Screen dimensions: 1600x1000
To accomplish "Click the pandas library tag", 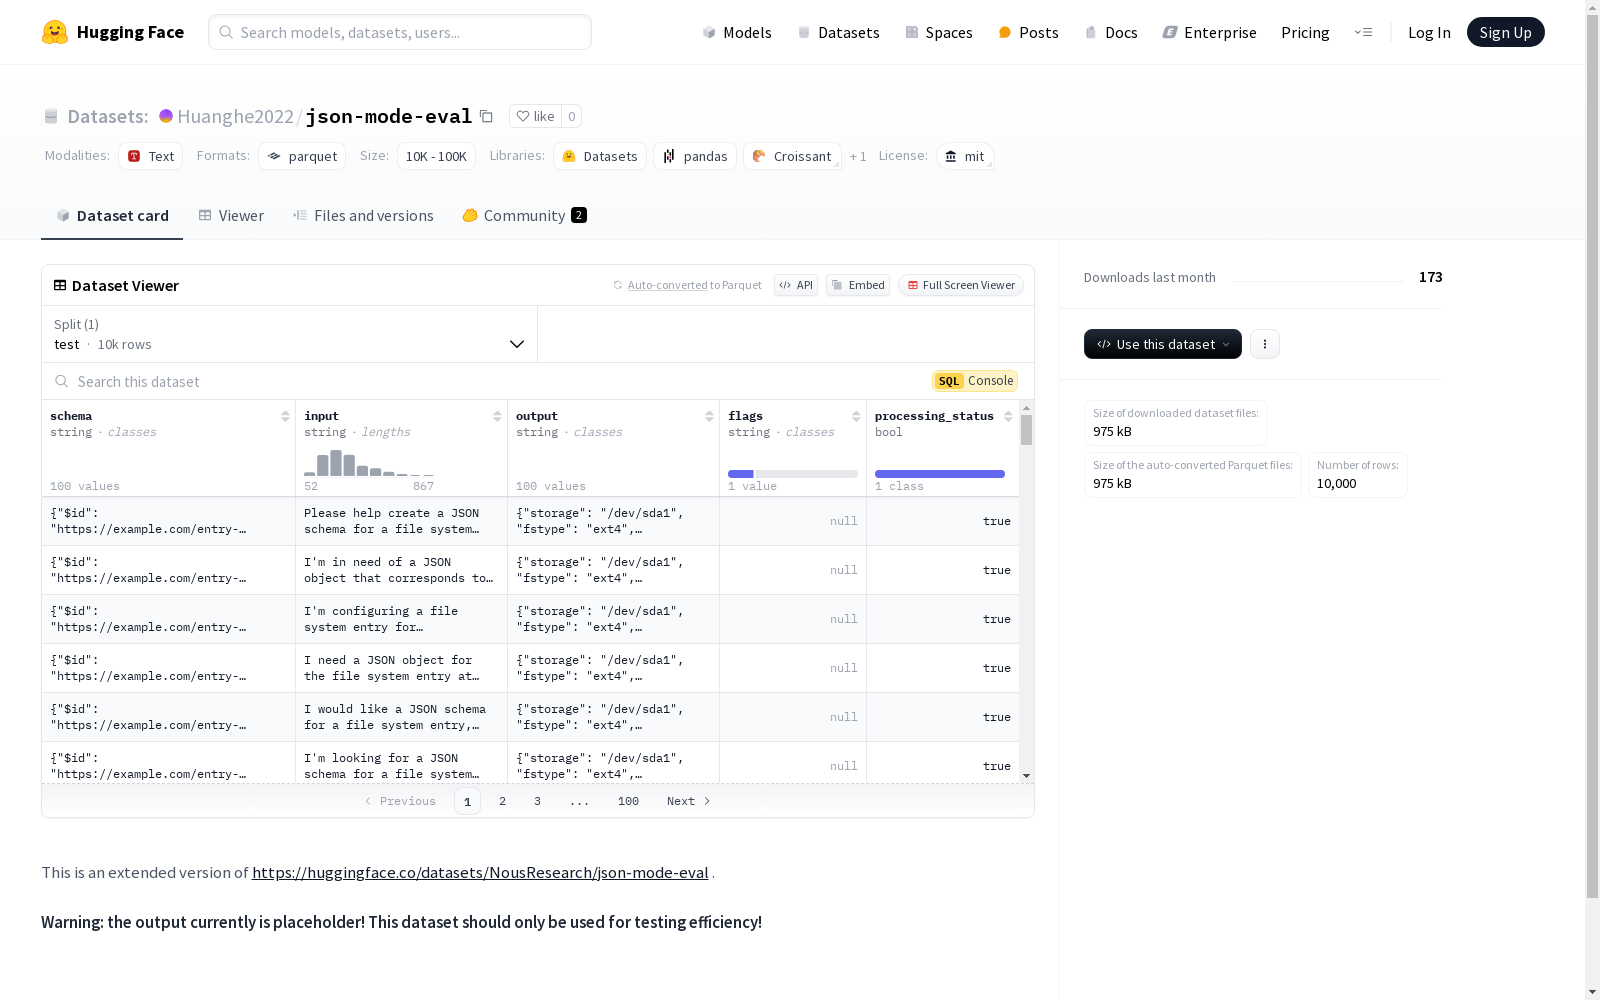I will [695, 156].
